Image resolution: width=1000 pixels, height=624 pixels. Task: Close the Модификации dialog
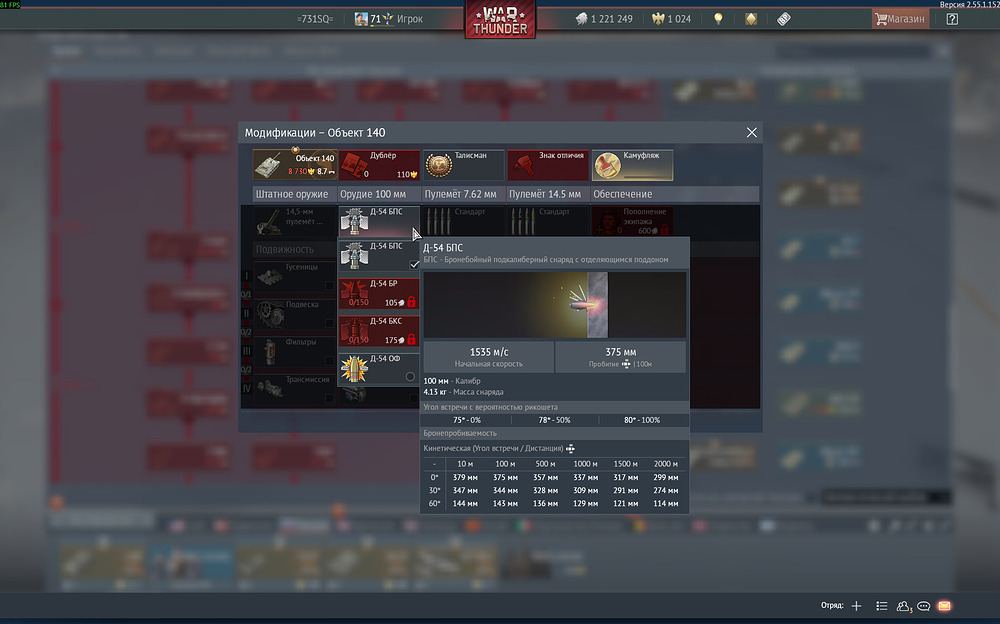pos(752,132)
